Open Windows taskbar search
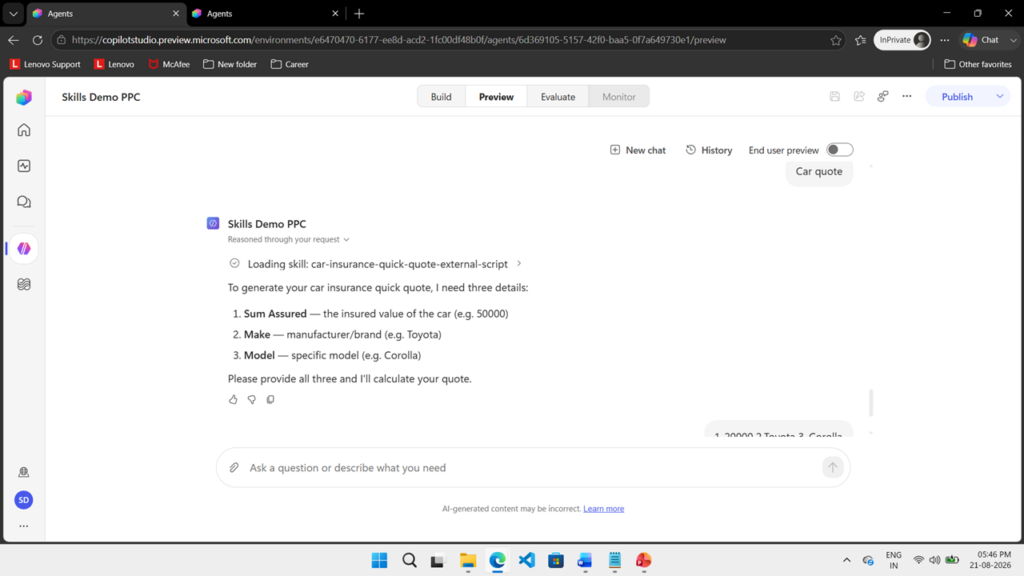 [409, 560]
